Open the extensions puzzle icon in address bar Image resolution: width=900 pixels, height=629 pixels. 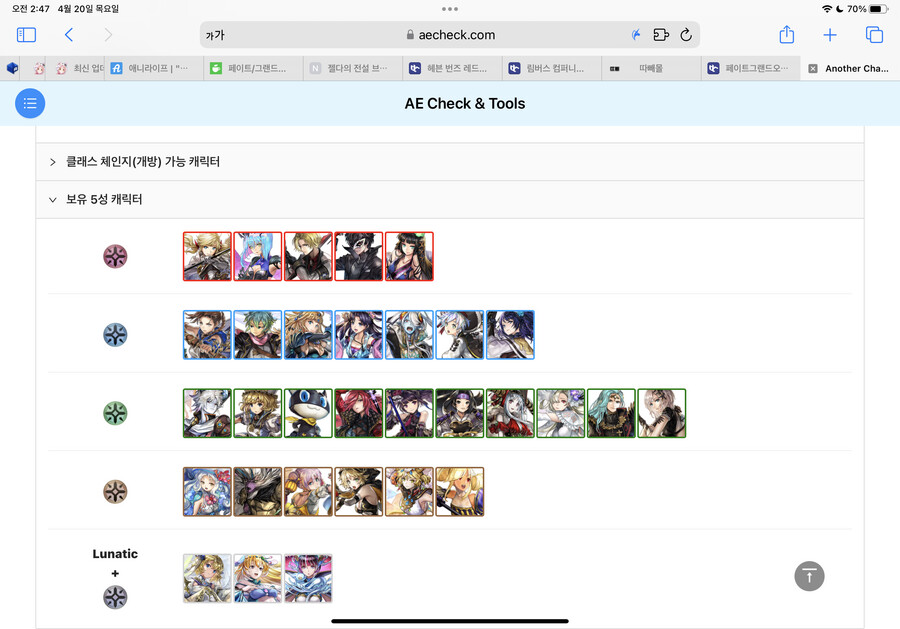(x=661, y=35)
